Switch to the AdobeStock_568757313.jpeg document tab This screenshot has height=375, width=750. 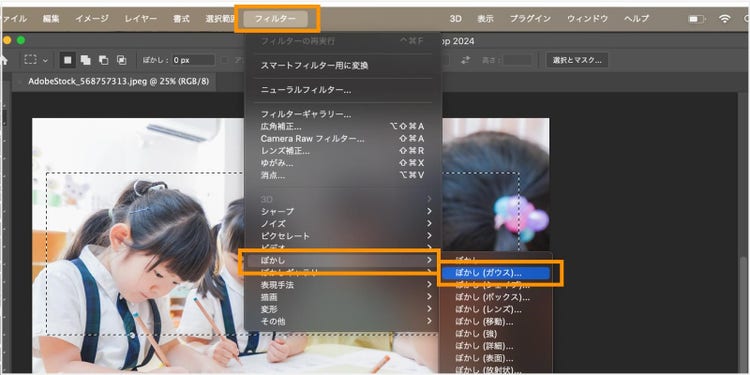118,81
